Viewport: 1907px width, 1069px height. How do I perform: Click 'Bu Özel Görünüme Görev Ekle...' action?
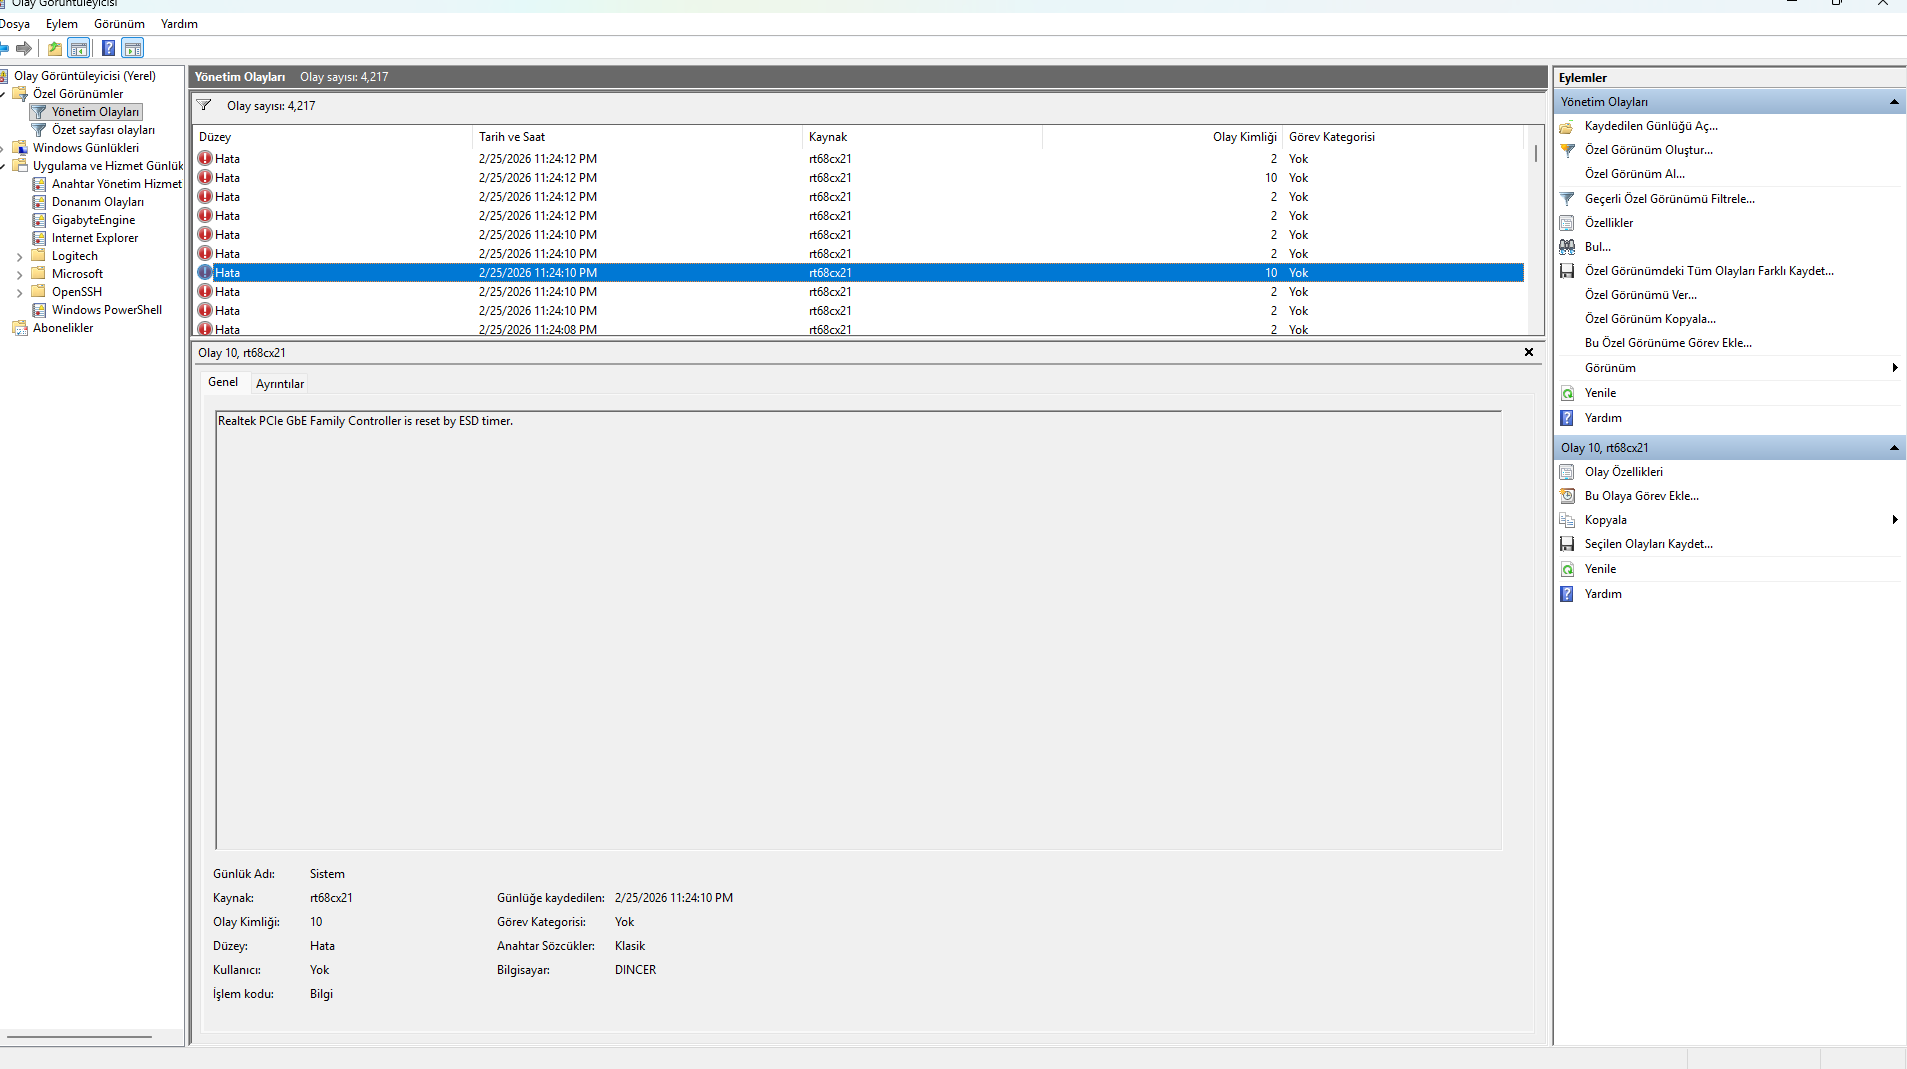(1668, 343)
